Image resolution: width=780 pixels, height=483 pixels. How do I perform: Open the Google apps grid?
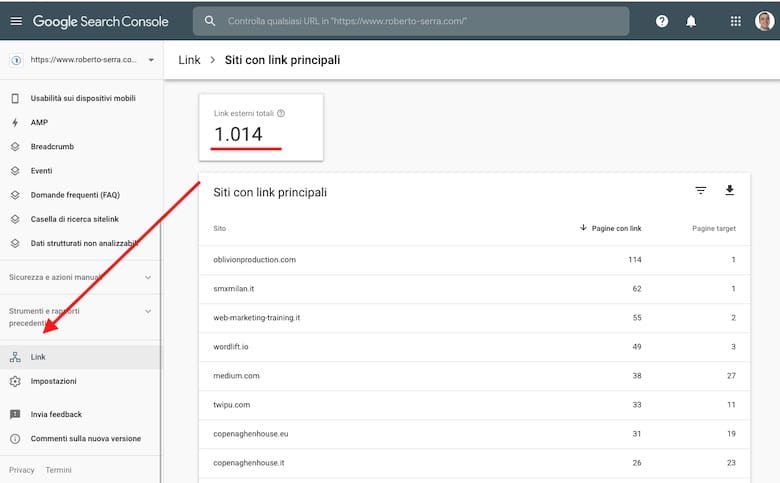(x=735, y=21)
